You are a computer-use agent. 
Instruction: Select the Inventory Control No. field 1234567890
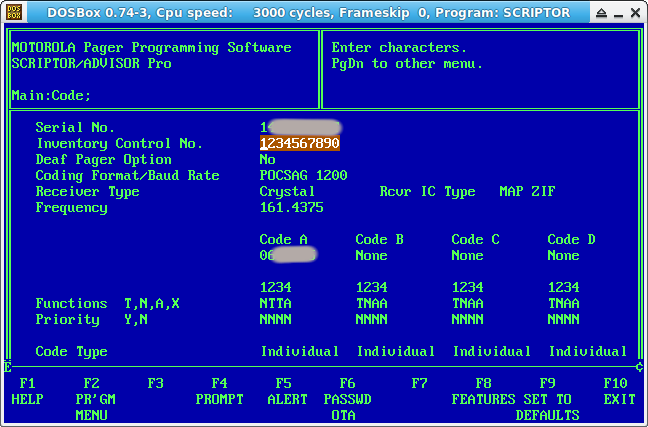pyautogui.click(x=300, y=143)
